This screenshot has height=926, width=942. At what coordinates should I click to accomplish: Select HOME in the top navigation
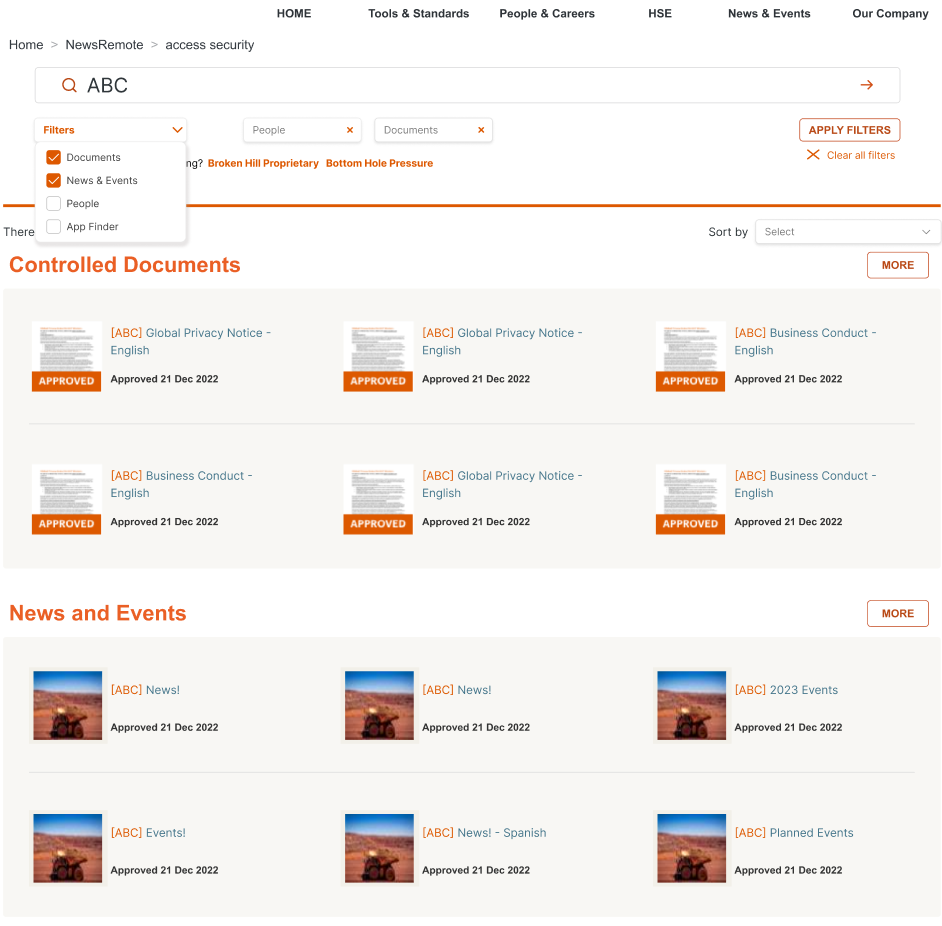(x=293, y=13)
